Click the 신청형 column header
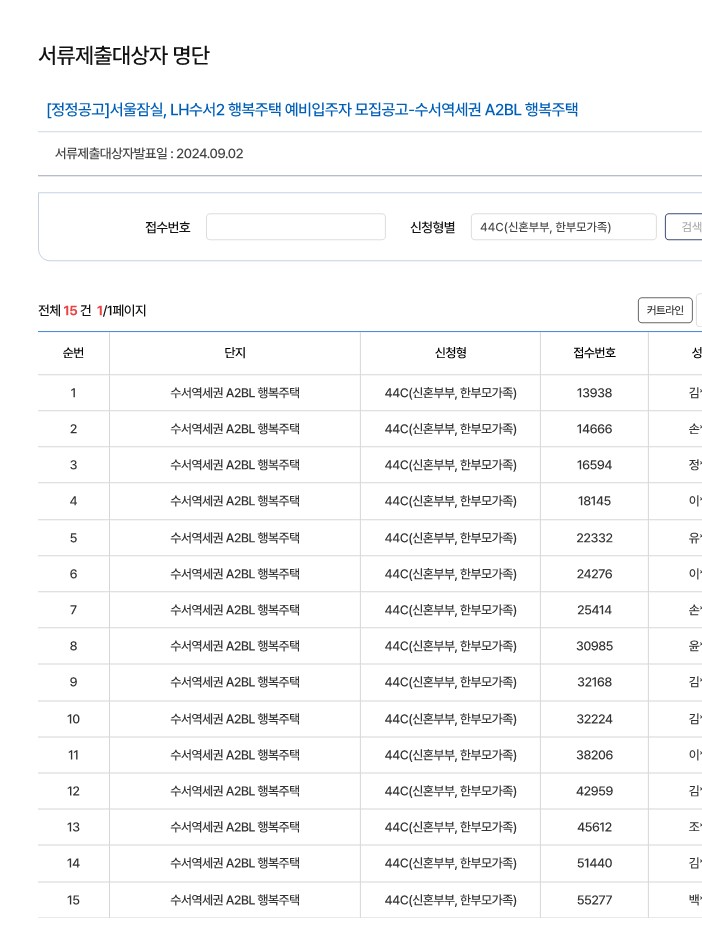This screenshot has height=930, width=702. tap(451, 353)
